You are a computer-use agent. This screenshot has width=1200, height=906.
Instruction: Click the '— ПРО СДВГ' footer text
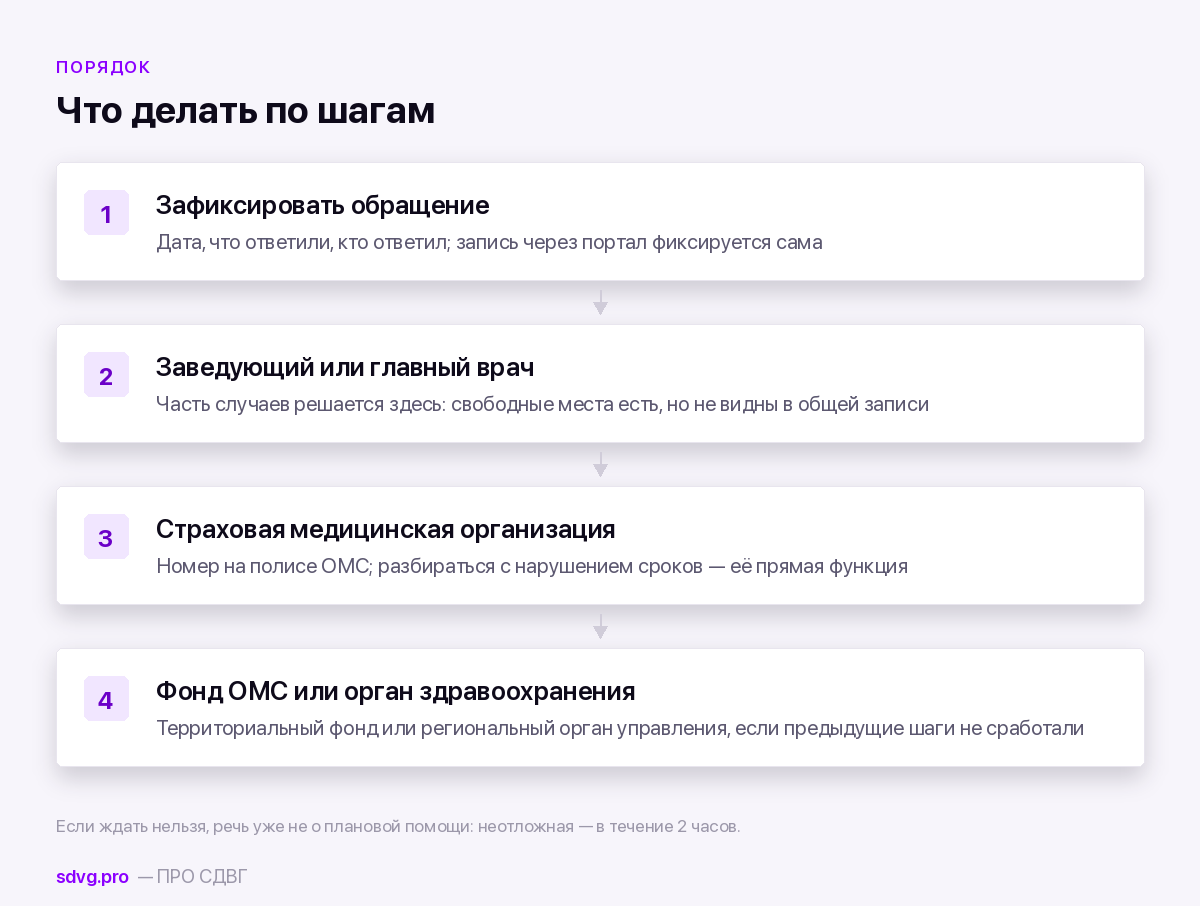click(x=192, y=877)
